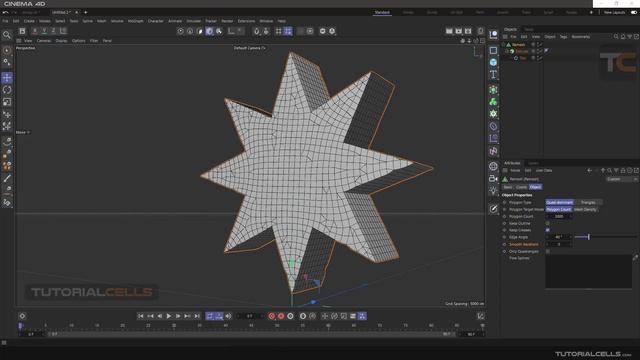The width and height of the screenshot is (640, 360).
Task: Play the animation forward
Action: click(x=169, y=316)
